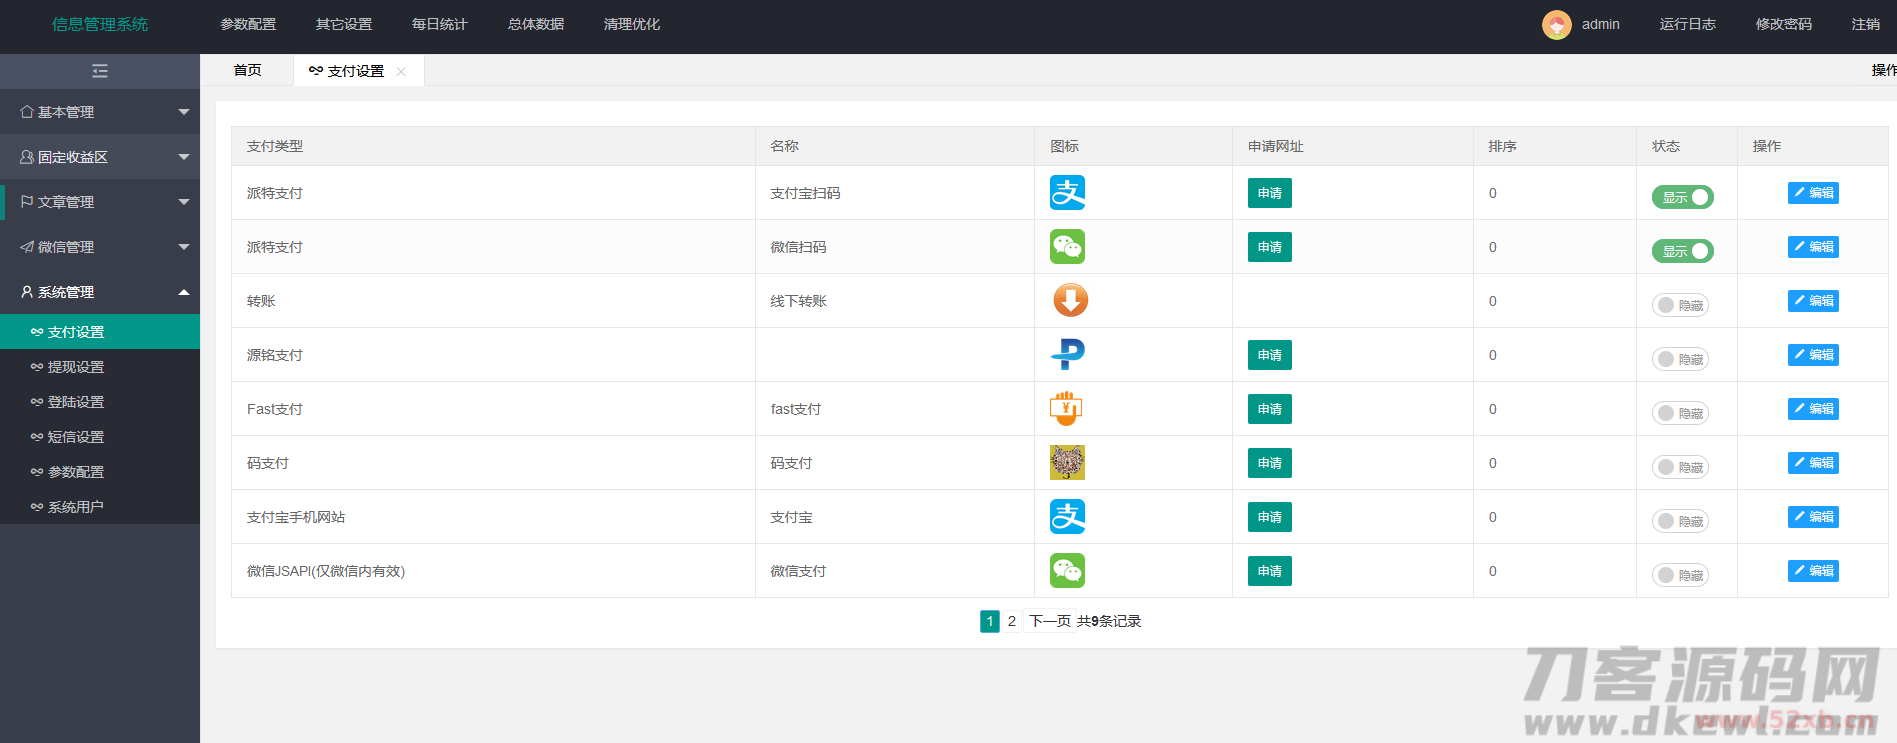Click the orange download arrow icon for 线下转账
This screenshot has height=743, width=1897.
pos(1069,301)
